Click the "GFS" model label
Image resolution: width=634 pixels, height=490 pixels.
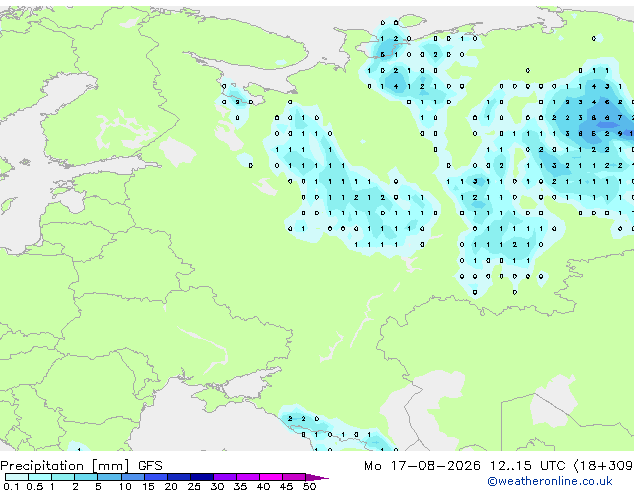[150, 466]
